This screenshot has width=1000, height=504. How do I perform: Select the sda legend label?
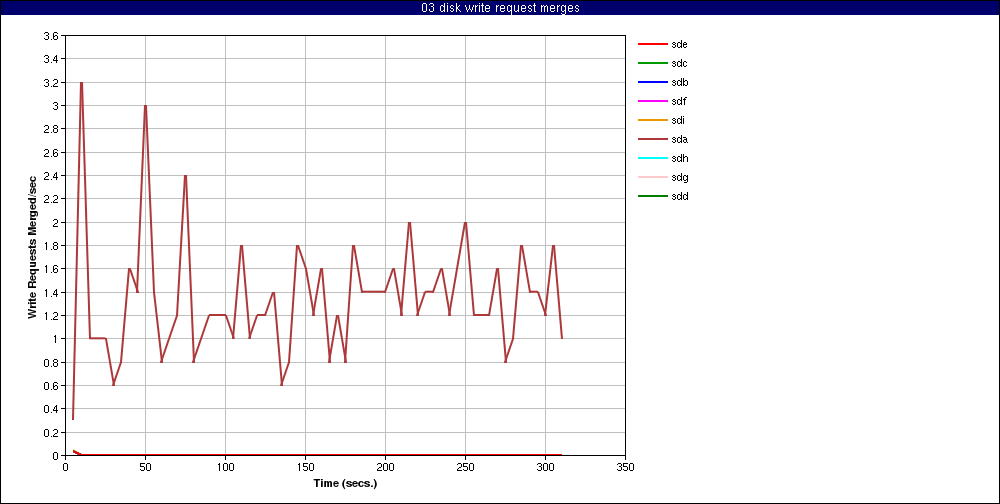click(x=679, y=139)
